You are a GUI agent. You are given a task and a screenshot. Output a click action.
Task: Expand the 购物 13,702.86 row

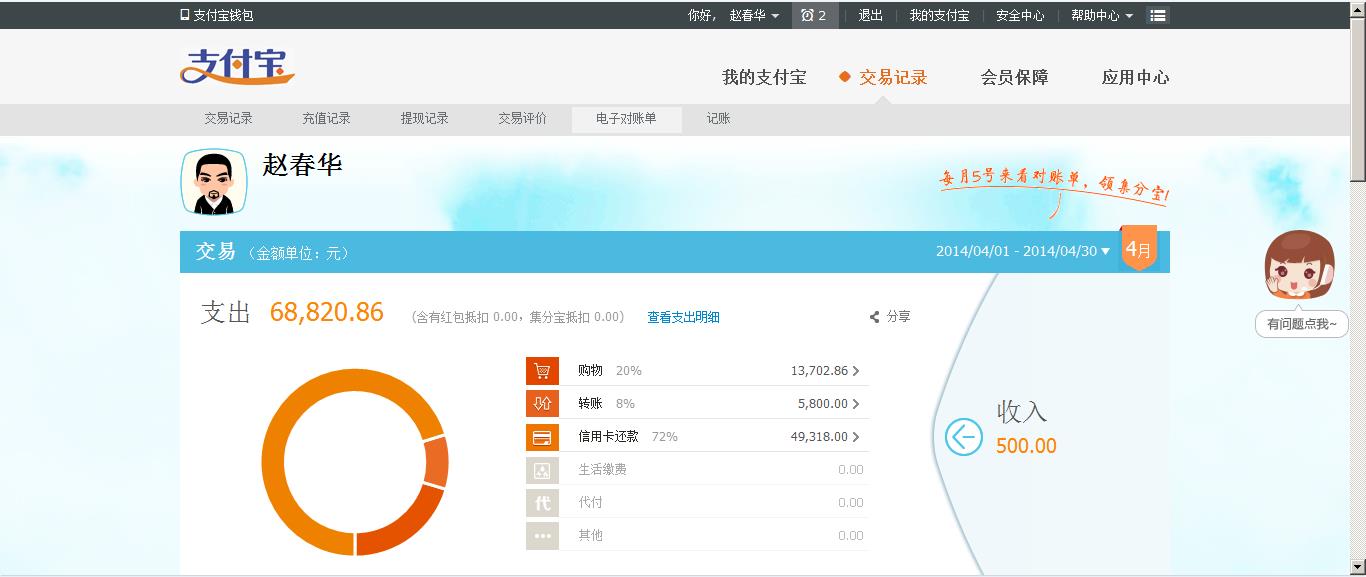pyautogui.click(x=855, y=371)
